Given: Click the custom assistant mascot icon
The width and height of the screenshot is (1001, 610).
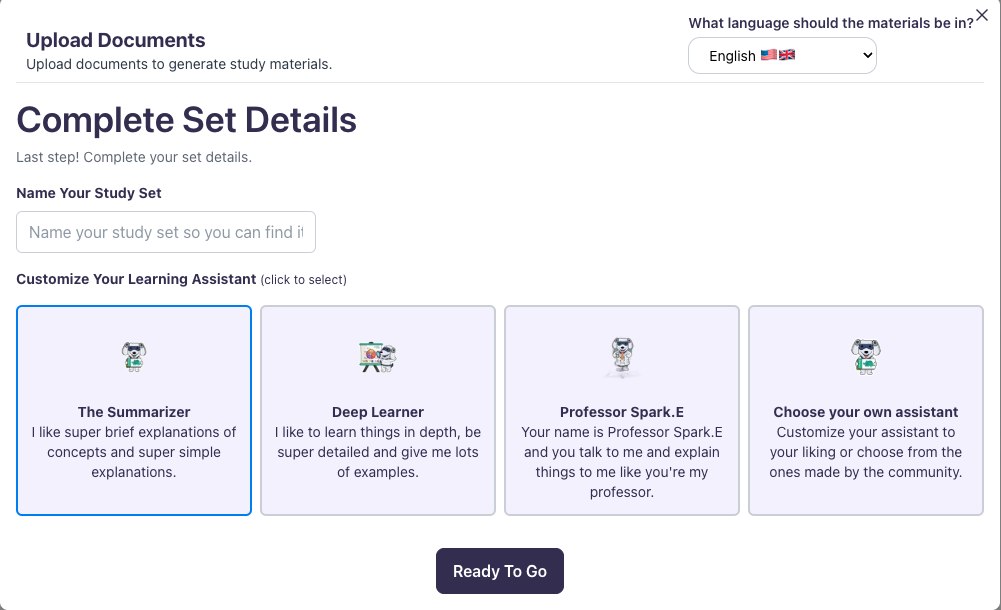Looking at the screenshot, I should tap(865, 356).
